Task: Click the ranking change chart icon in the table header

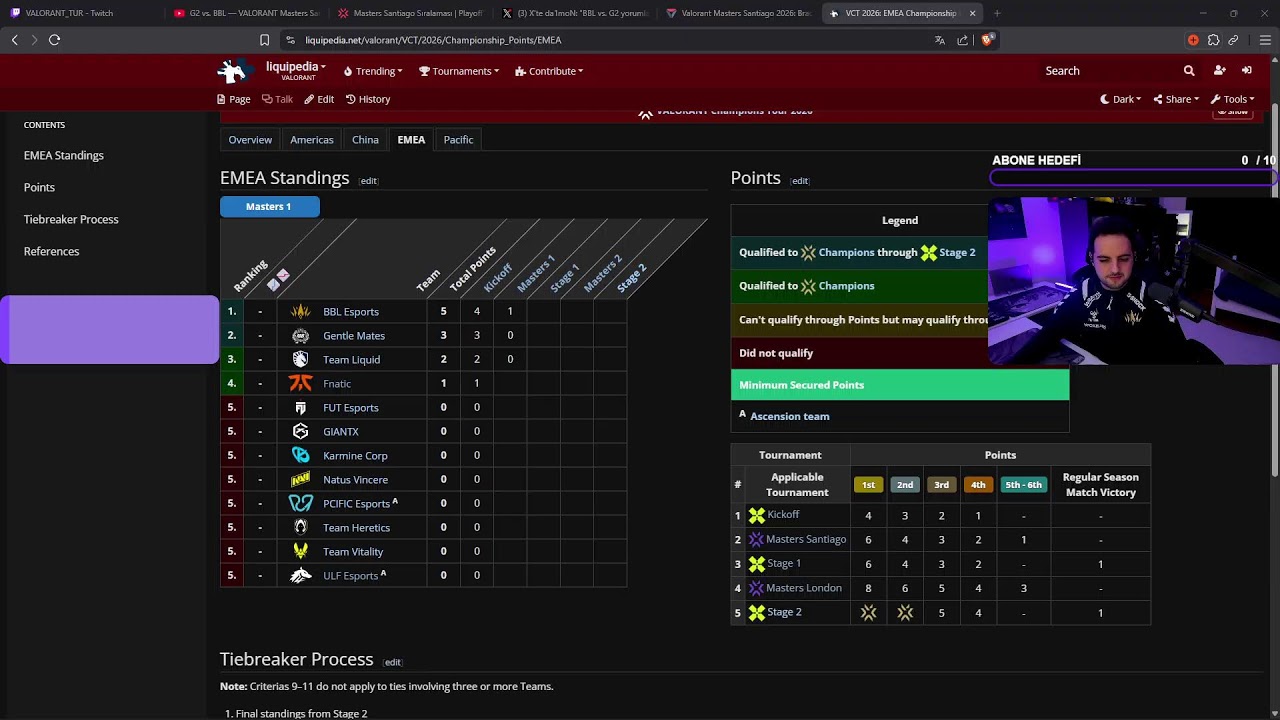Action: point(278,279)
